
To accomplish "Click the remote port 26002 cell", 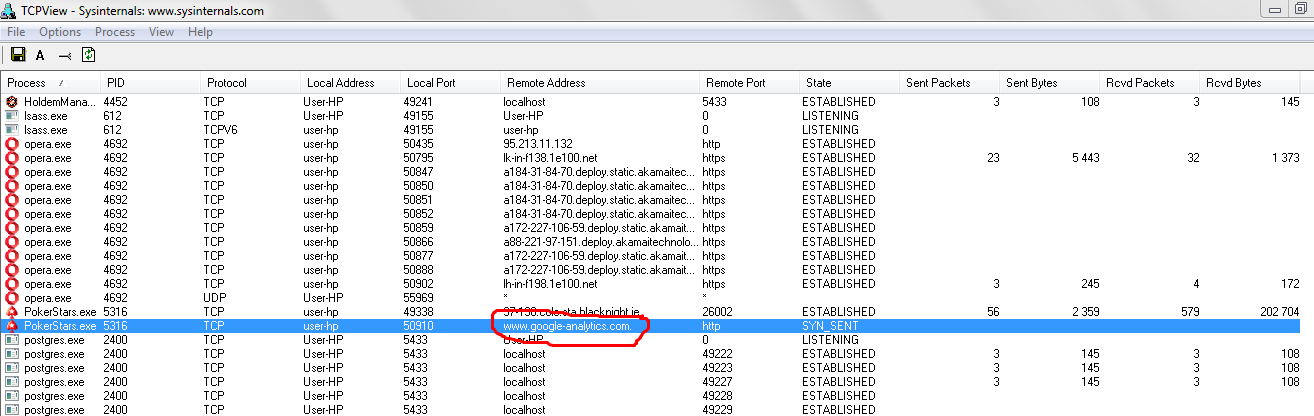I will 718,312.
